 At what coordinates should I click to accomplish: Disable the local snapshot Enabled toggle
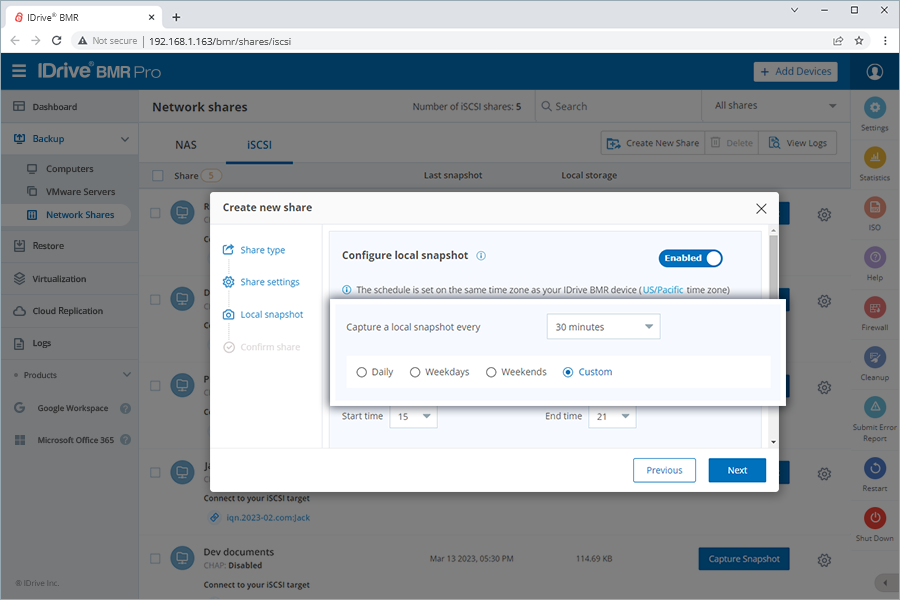(690, 258)
